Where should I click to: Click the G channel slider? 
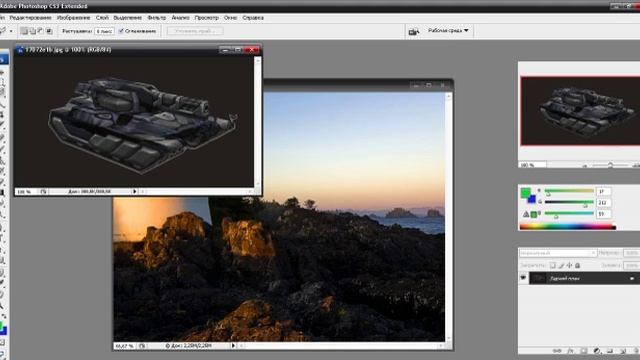569,202
